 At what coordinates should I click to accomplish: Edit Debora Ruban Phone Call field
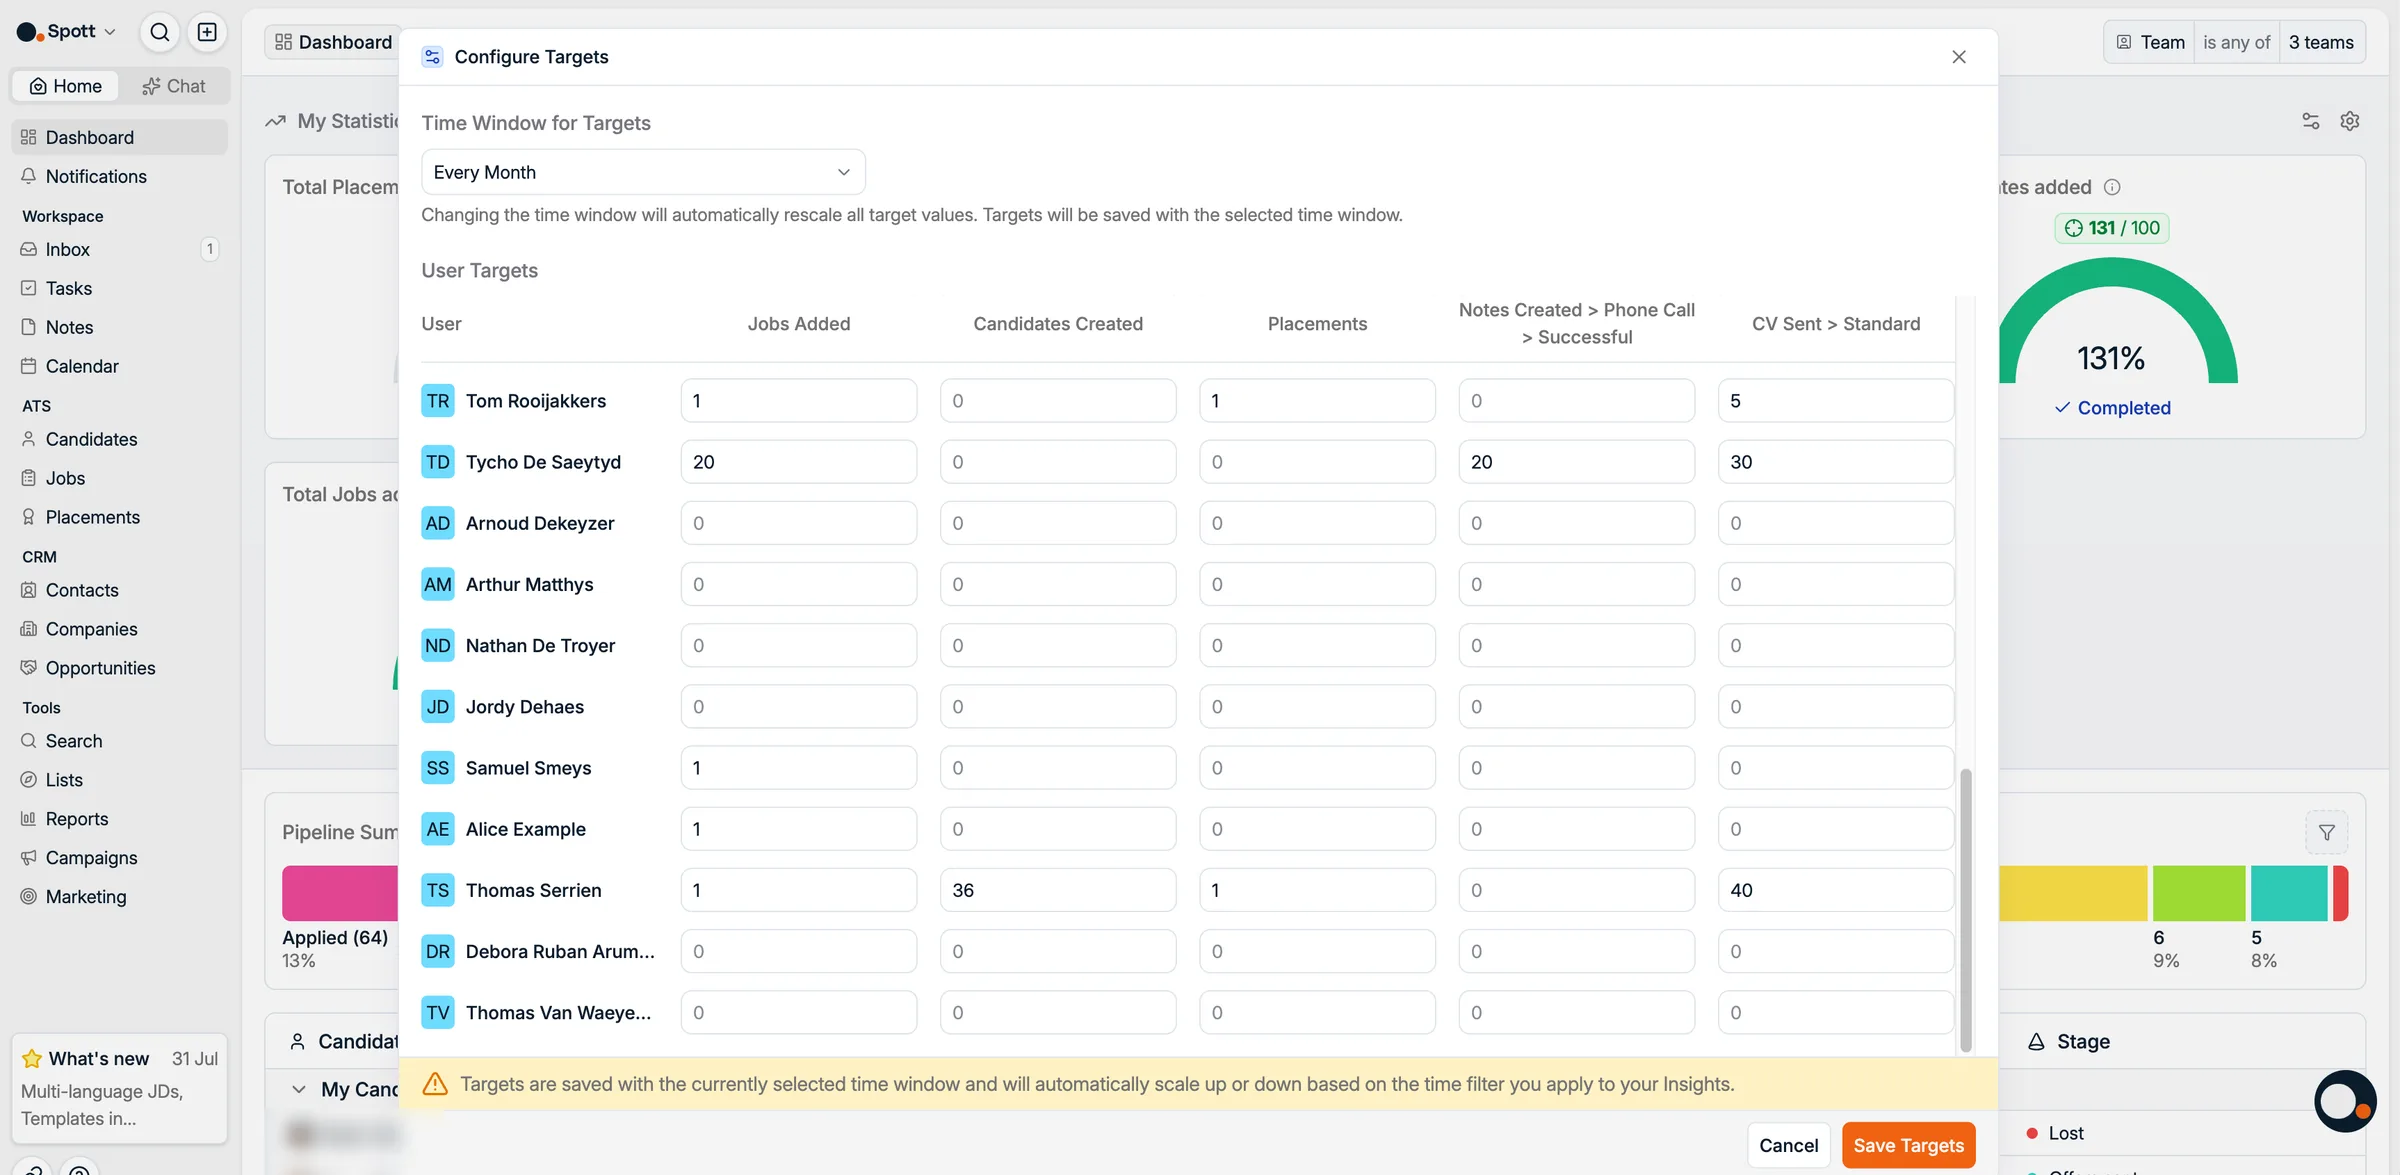pos(1576,951)
